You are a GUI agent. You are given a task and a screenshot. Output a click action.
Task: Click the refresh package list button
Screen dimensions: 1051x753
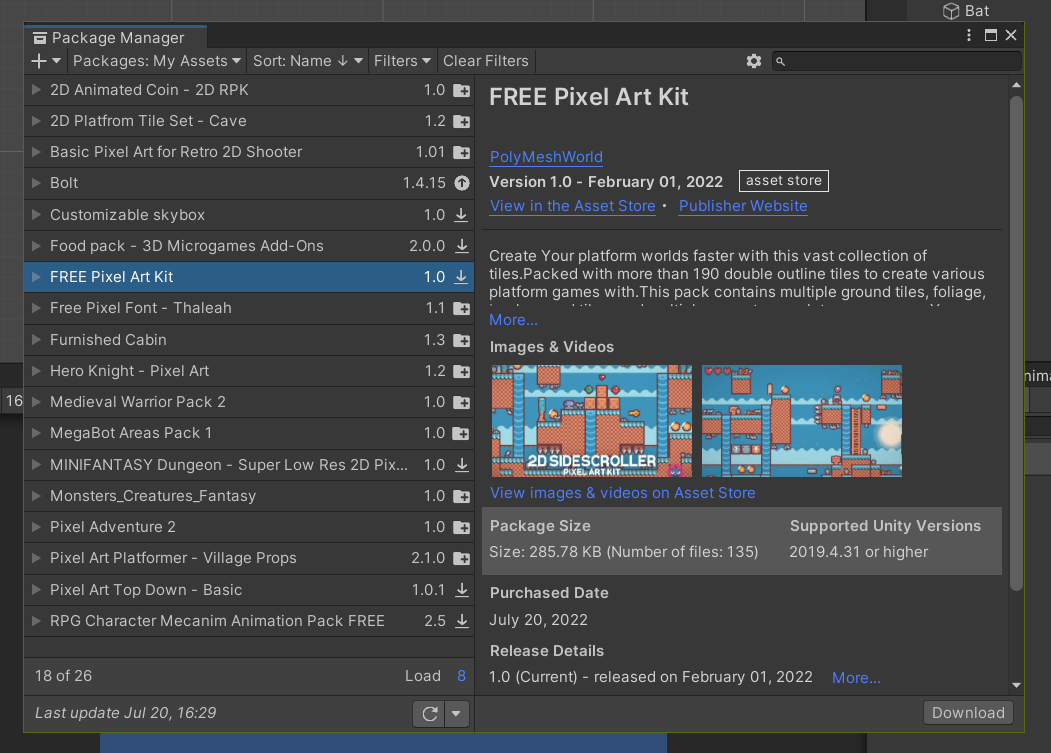pos(430,713)
